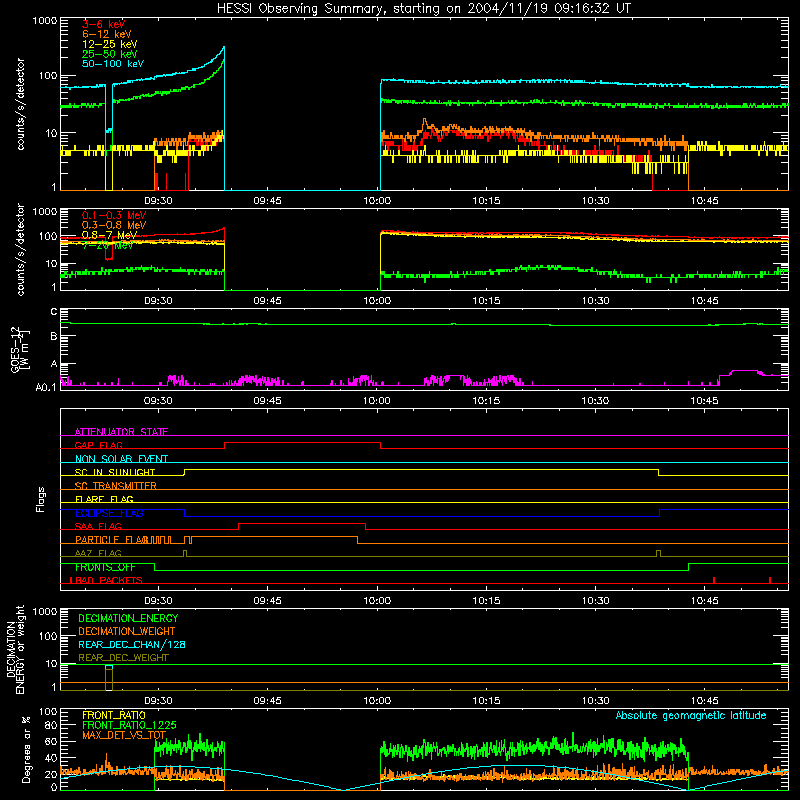Select the orange 6-12 keV legend label
The width and height of the screenshot is (800, 800).
click(107, 34)
